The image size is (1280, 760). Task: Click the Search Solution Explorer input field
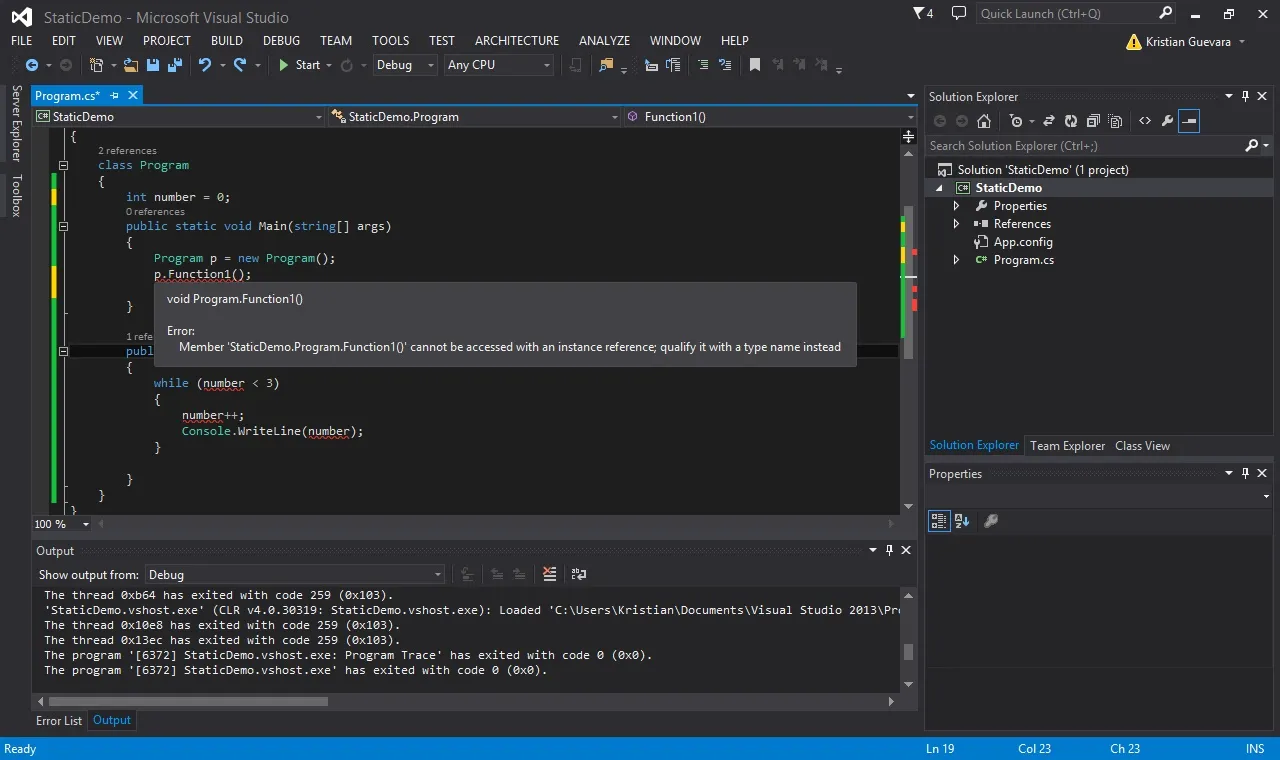click(x=1084, y=146)
